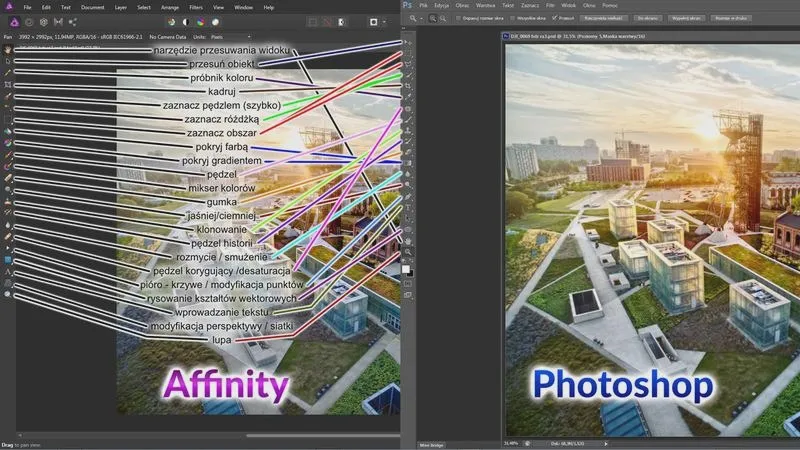Select the Text tool in Affinity toolbar
Viewport: 800px width, 450px height.
[x=8, y=271]
